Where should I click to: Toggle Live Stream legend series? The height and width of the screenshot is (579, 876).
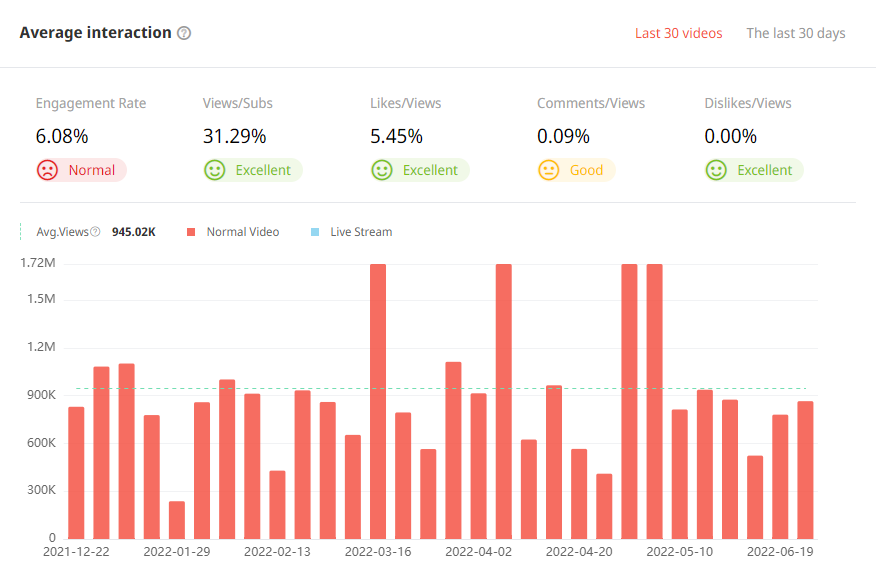pos(361,232)
